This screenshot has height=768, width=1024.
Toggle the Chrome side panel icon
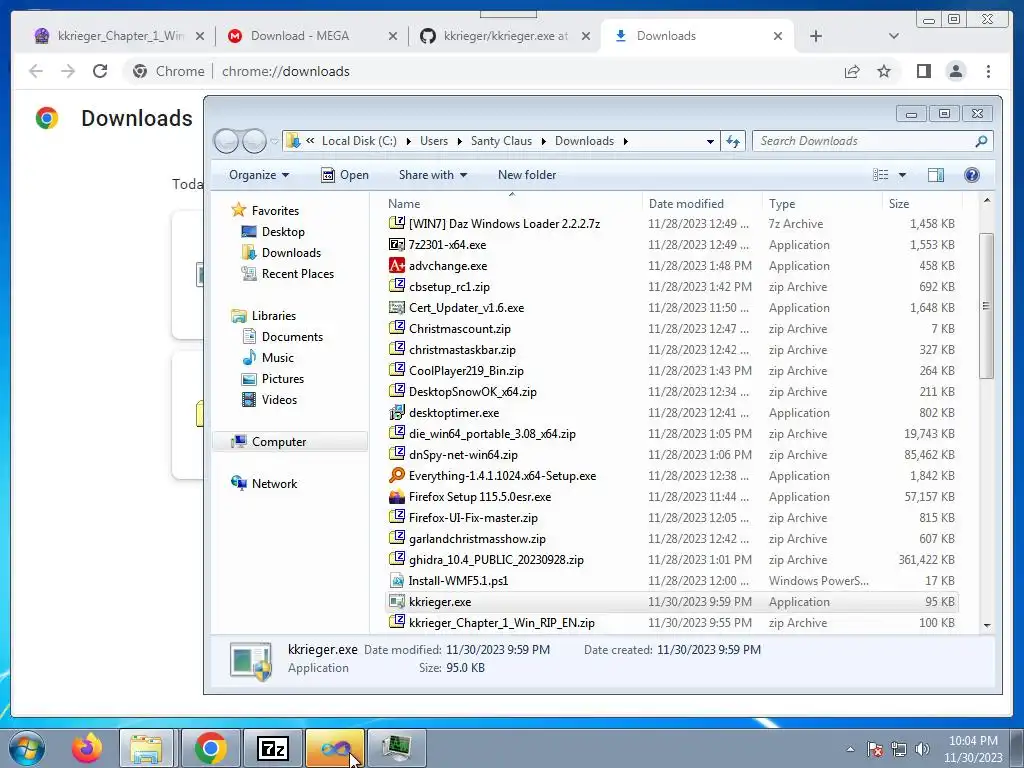click(x=923, y=71)
